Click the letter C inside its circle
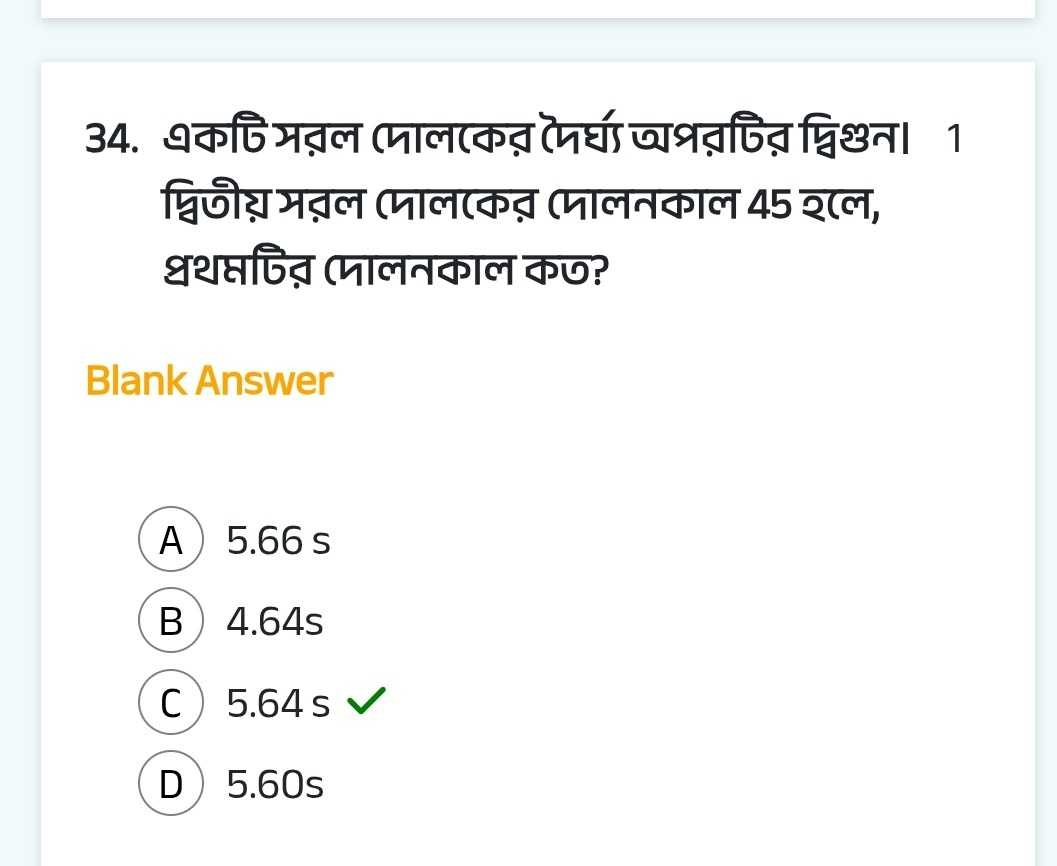The image size is (1057, 866). tap(170, 703)
